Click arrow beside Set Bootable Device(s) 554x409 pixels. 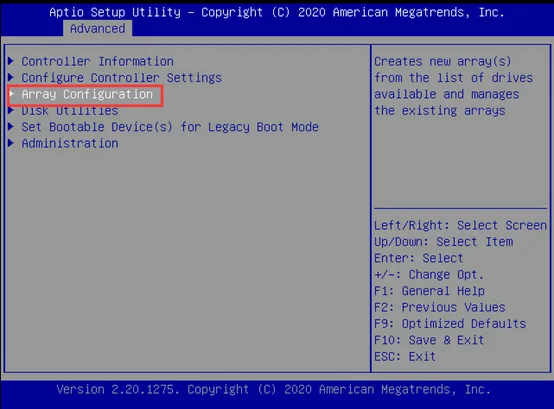[x=11, y=126]
